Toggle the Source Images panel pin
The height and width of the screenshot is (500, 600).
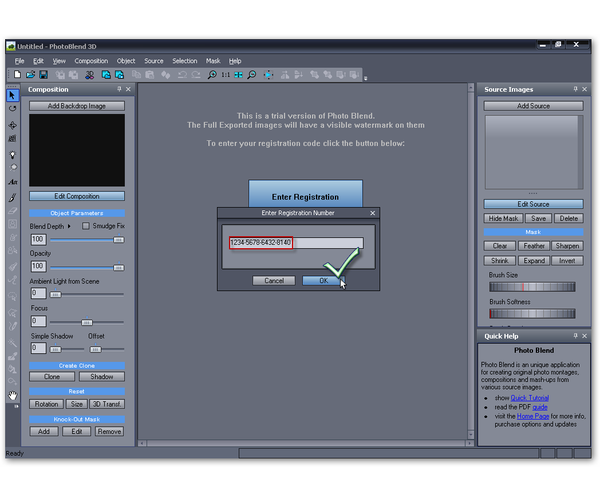[x=575, y=89]
